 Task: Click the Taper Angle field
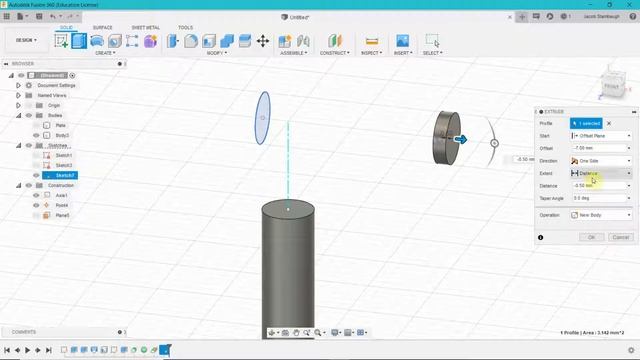point(601,198)
